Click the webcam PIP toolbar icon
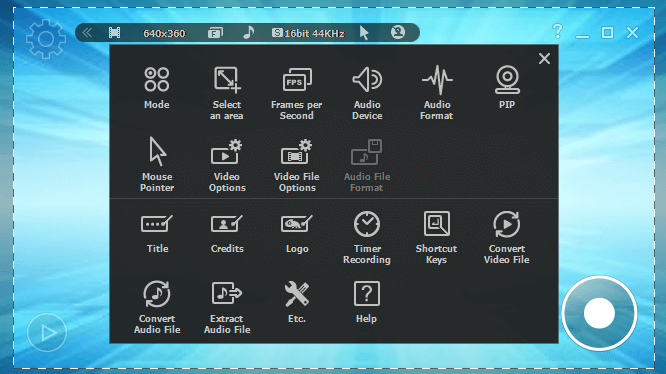Image resolution: width=666 pixels, height=374 pixels. tap(398, 32)
